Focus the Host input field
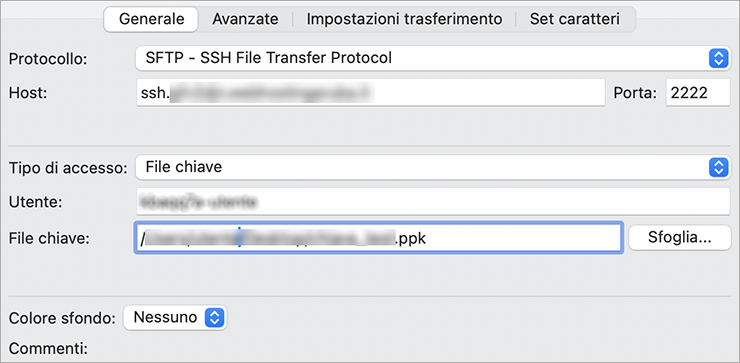Image resolution: width=740 pixels, height=363 pixels. point(370,93)
